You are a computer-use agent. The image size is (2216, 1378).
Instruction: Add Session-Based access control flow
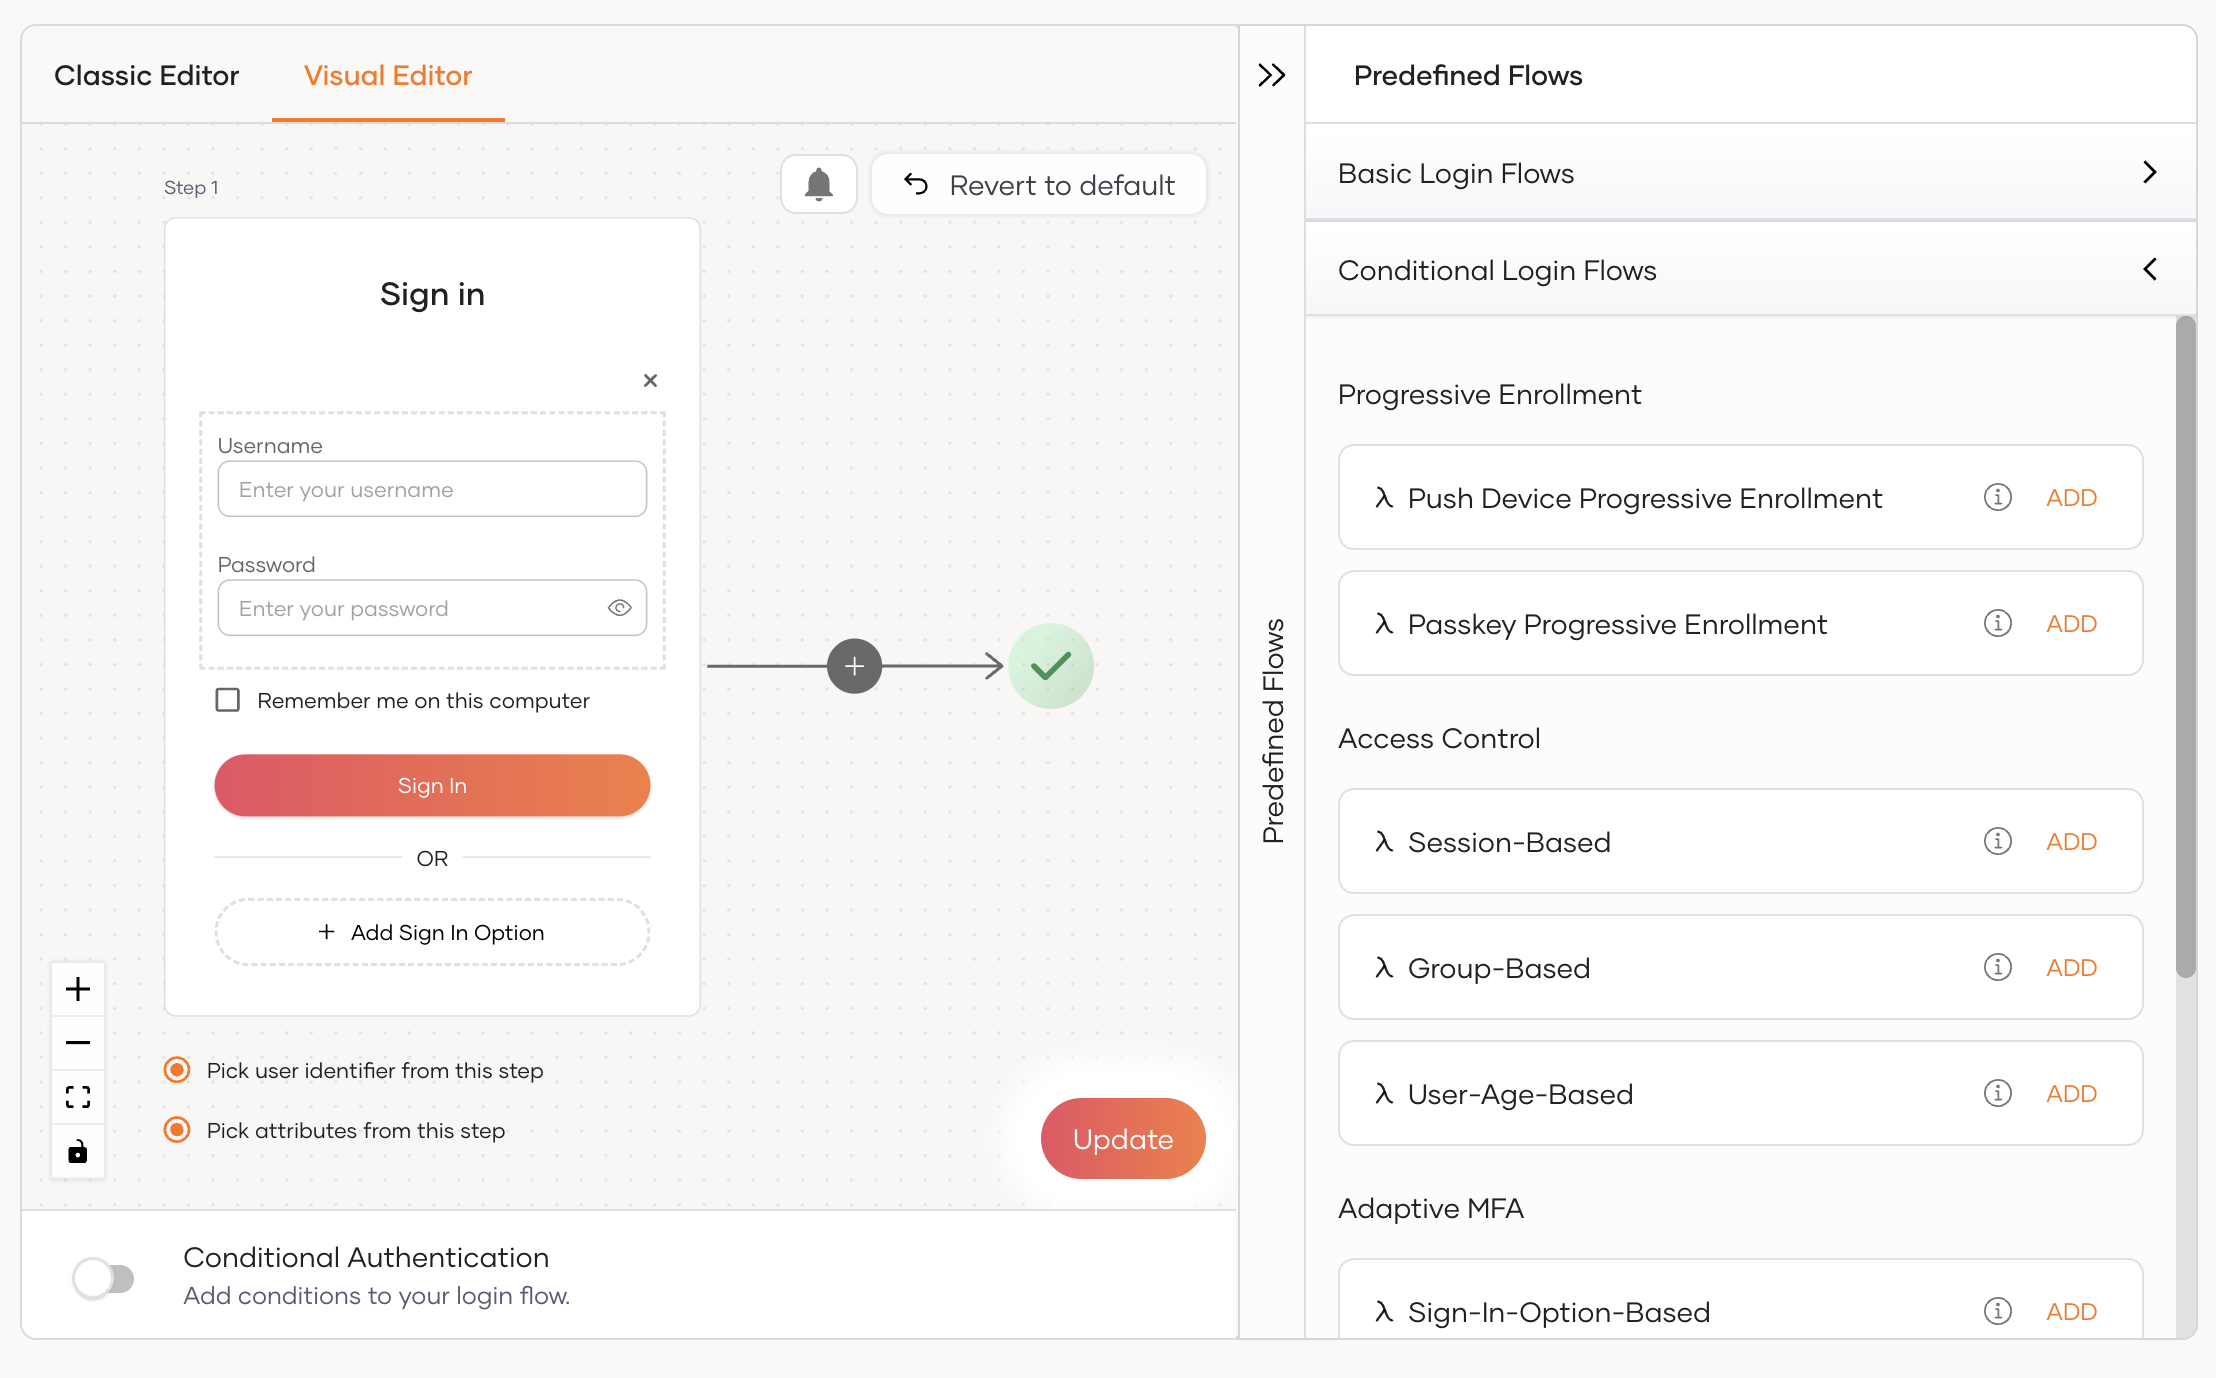coord(2071,841)
